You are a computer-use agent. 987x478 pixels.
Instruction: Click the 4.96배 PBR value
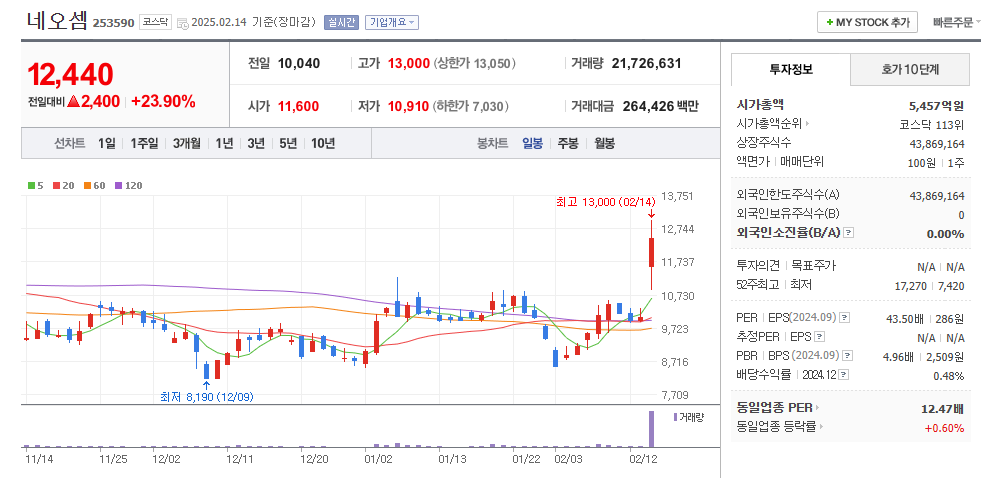898,356
